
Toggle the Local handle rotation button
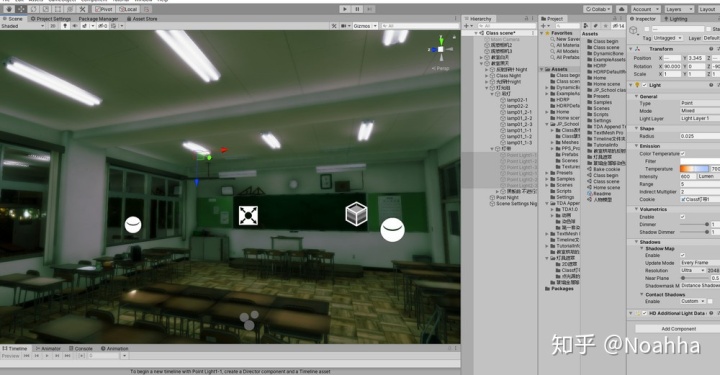(128, 9)
